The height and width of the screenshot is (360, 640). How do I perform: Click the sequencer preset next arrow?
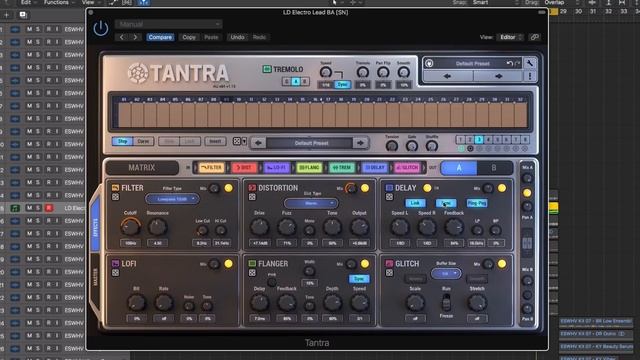point(360,143)
